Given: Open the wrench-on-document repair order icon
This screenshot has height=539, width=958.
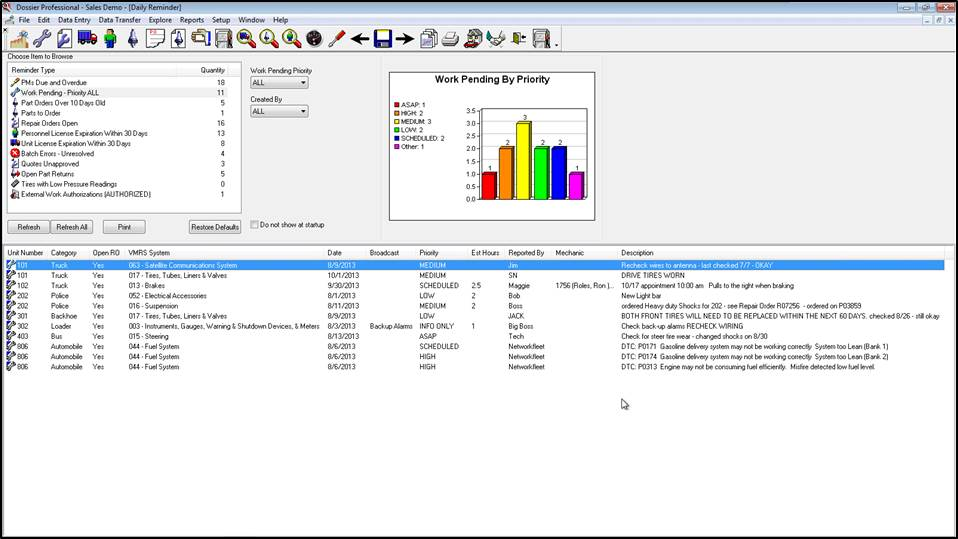Looking at the screenshot, I should click(x=64, y=38).
